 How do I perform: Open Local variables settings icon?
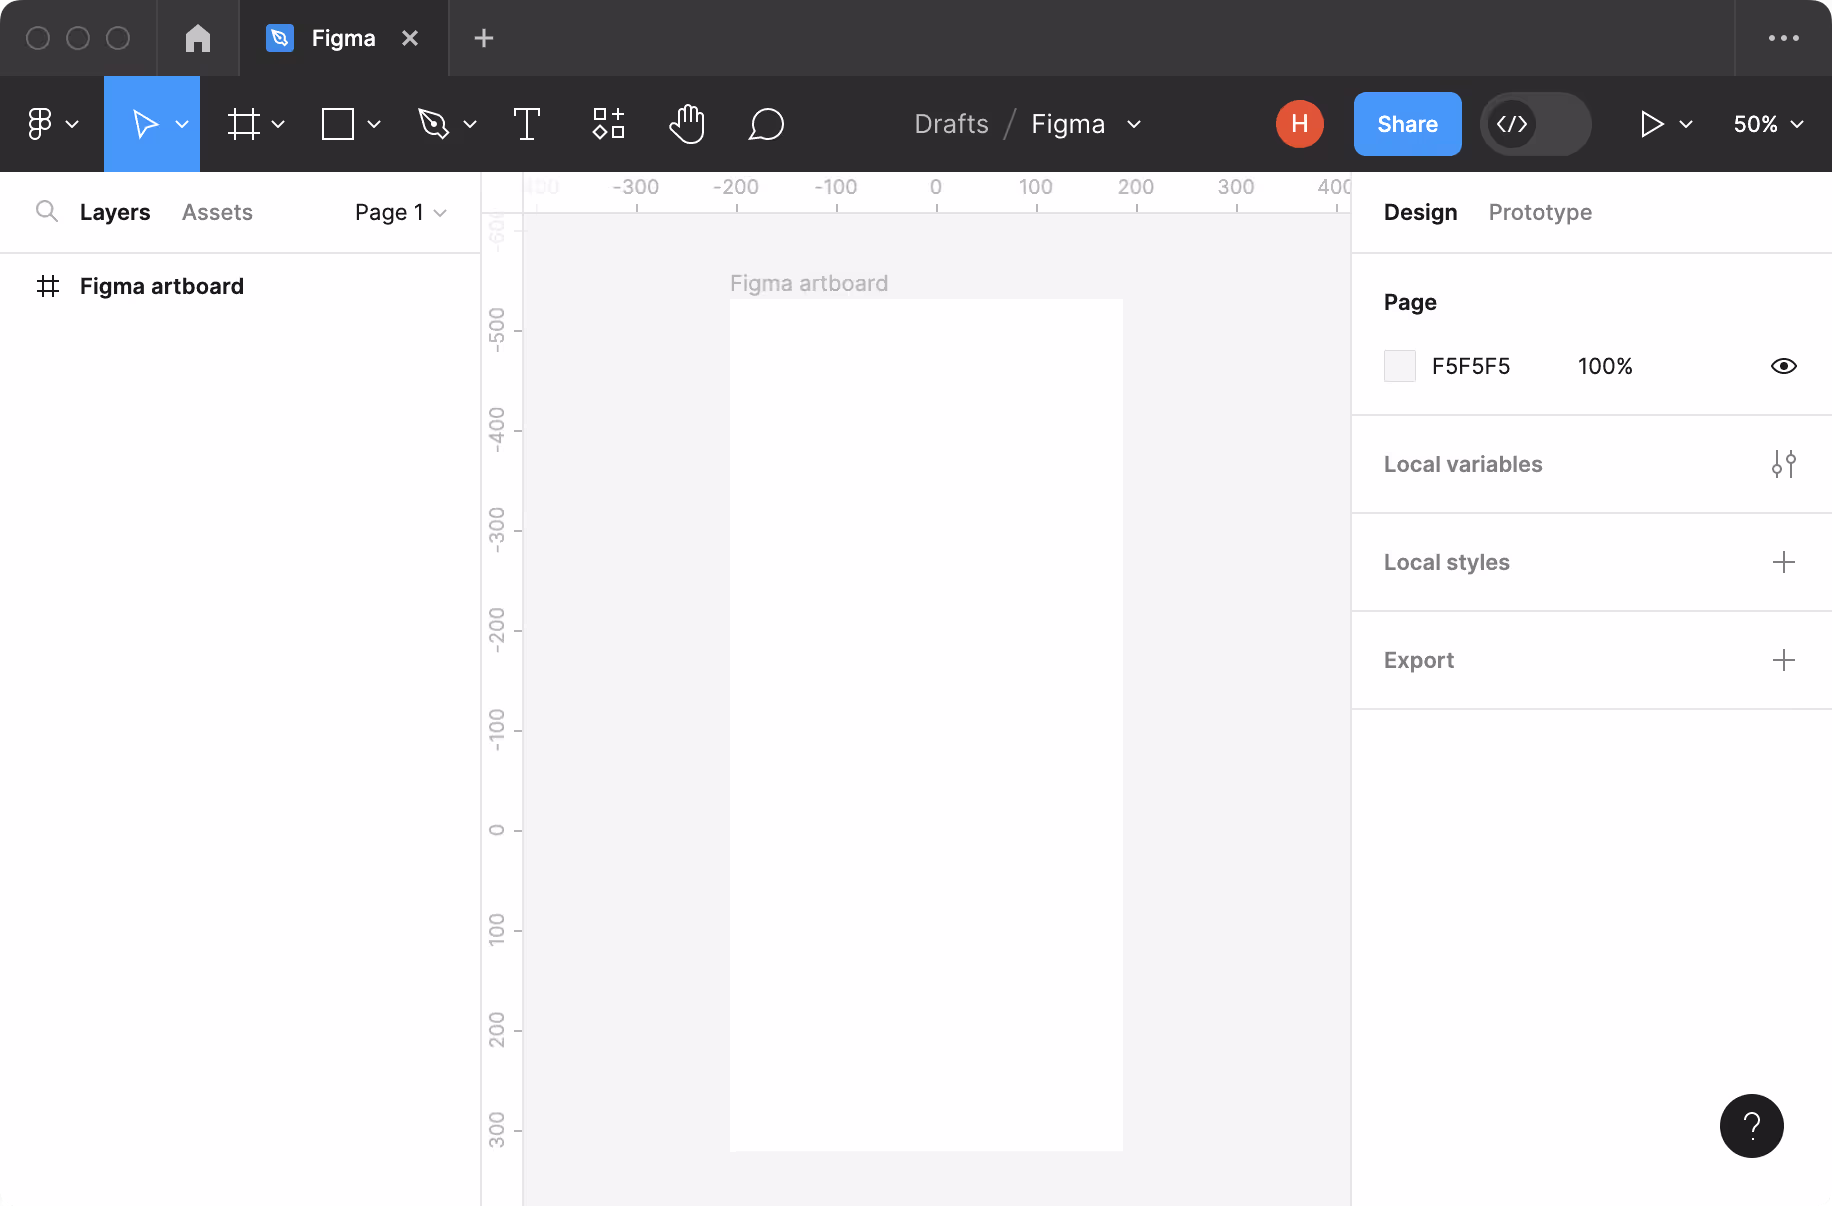1784,464
